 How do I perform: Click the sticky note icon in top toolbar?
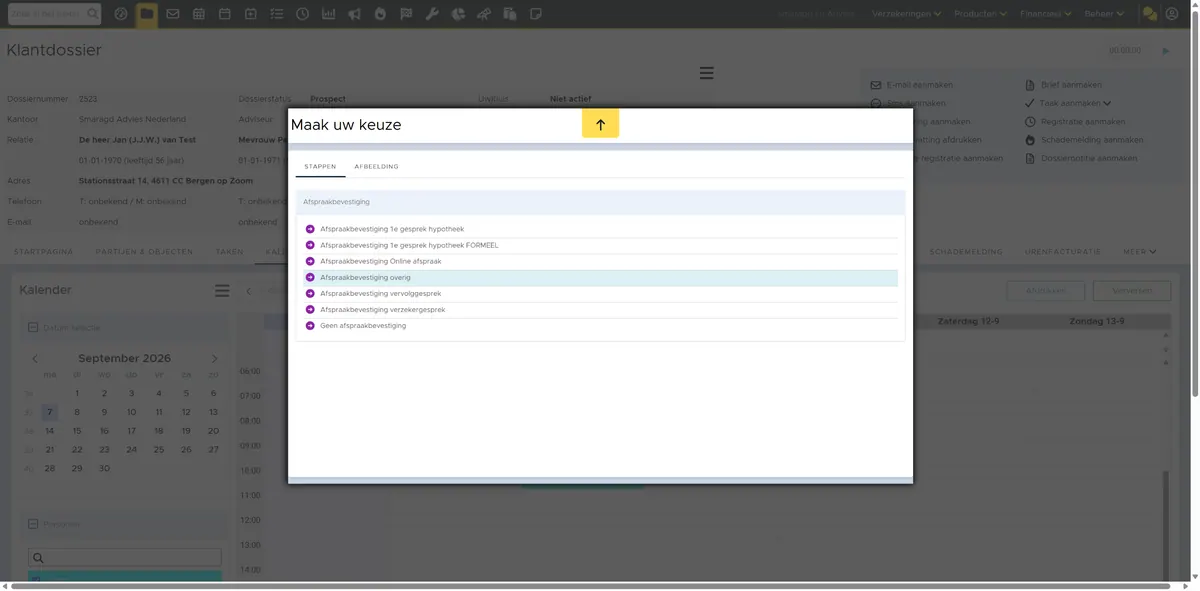click(536, 14)
